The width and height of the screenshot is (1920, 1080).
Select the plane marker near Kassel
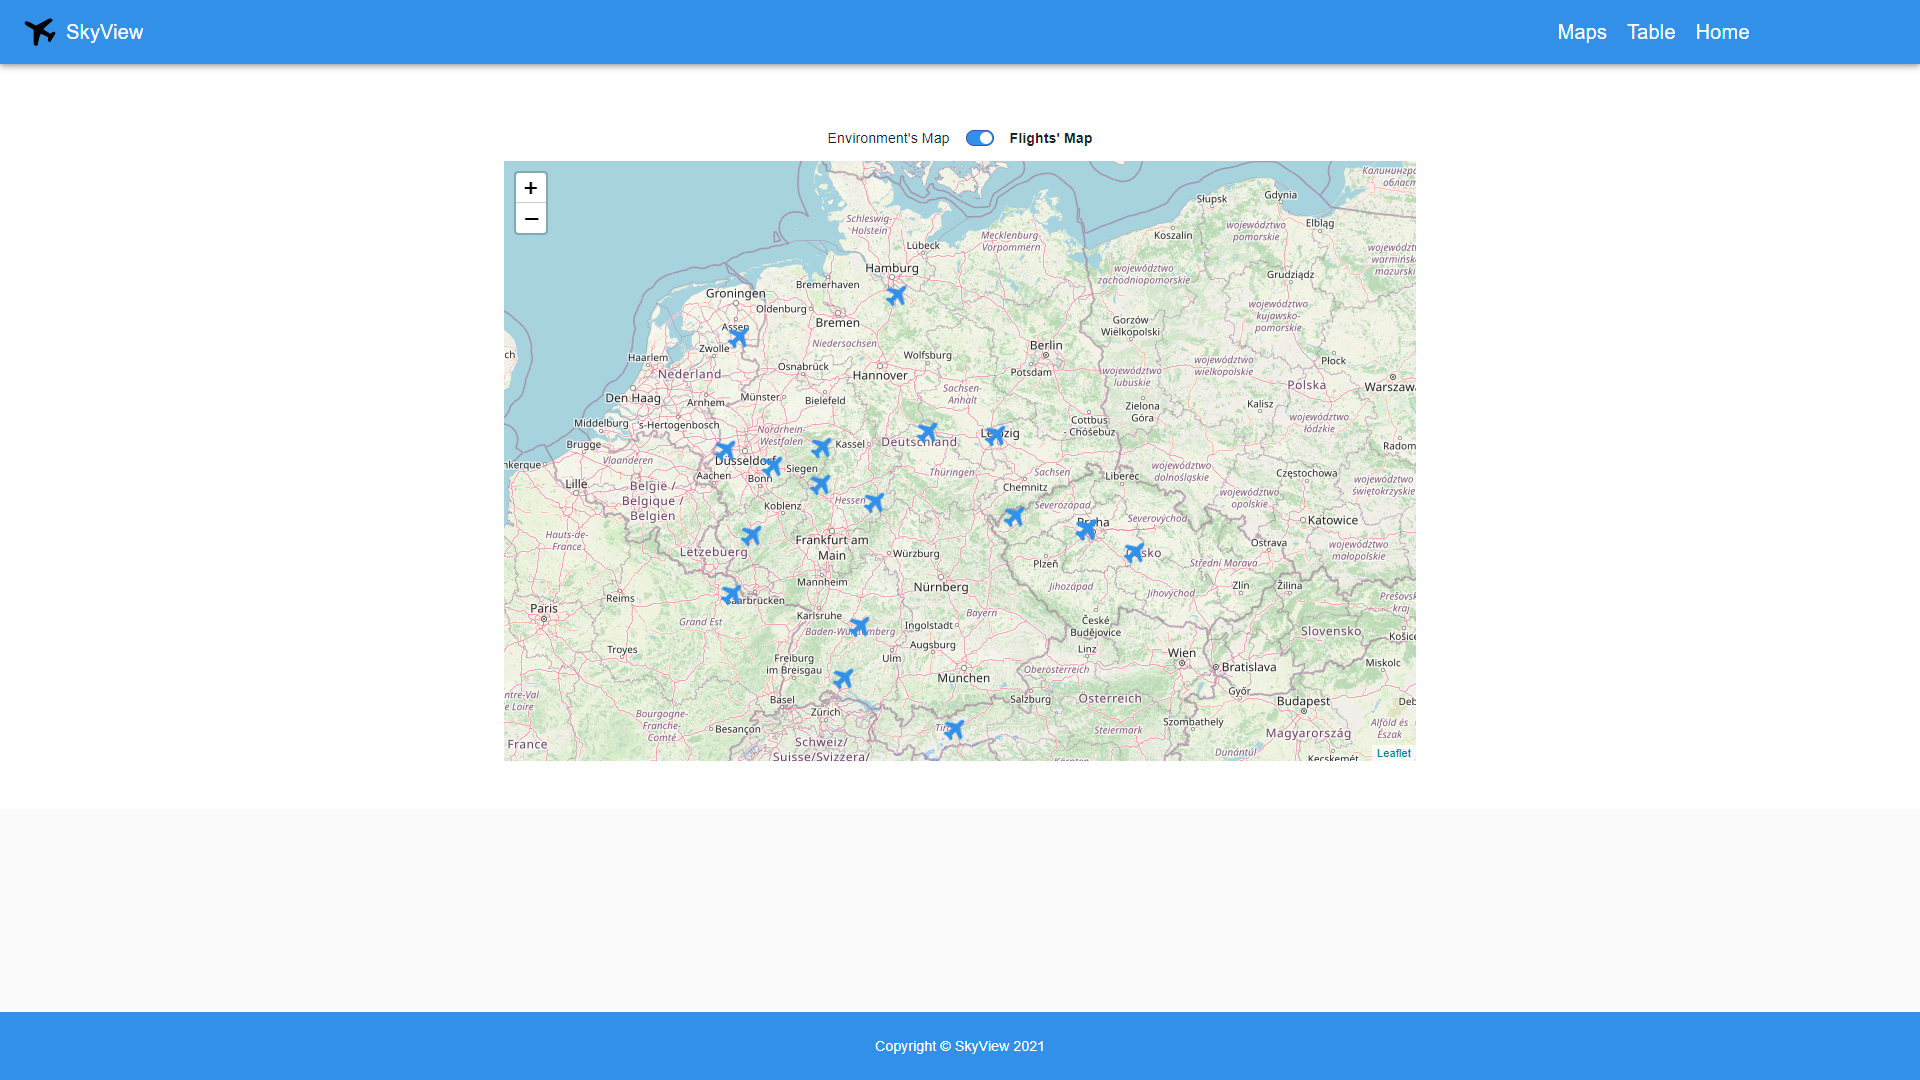[821, 447]
